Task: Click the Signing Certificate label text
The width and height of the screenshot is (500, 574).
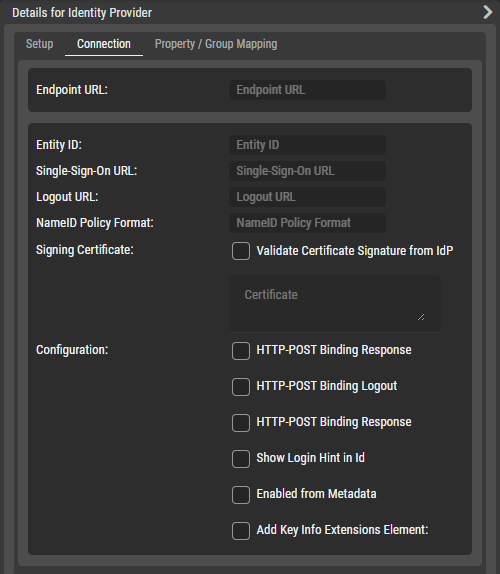Action: point(85,250)
